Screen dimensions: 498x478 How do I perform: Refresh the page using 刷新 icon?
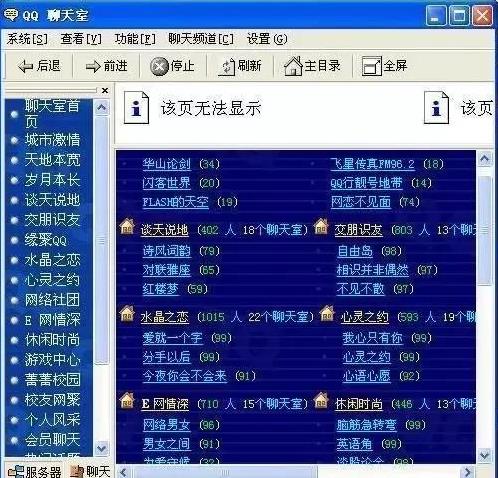tap(227, 67)
